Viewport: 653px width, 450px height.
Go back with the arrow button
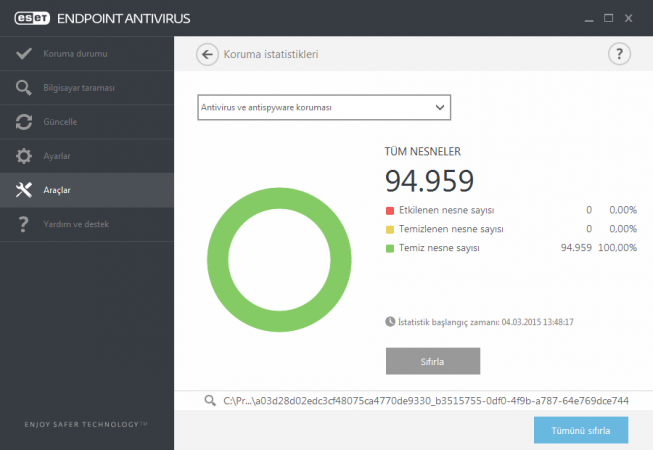point(207,54)
